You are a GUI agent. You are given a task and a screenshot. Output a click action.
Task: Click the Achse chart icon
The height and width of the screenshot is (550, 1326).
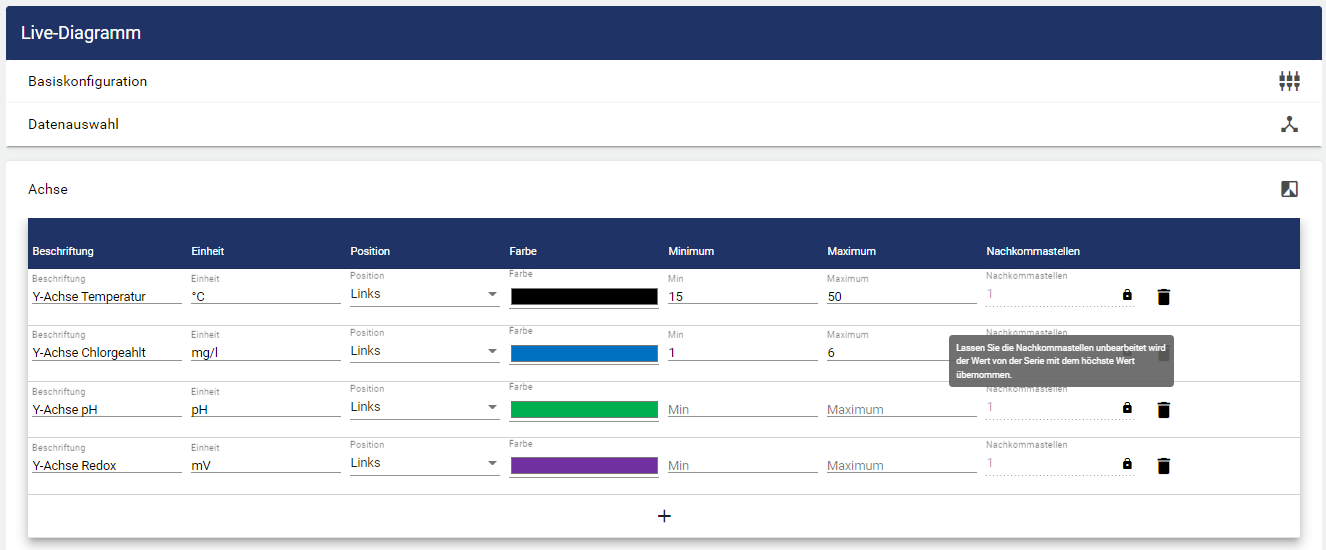tap(1289, 189)
